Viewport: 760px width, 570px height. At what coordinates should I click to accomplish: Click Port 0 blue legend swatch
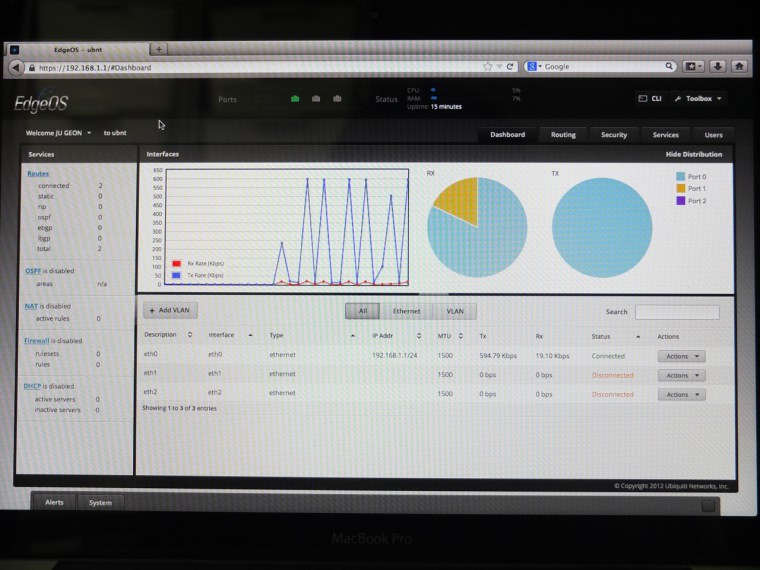point(681,176)
